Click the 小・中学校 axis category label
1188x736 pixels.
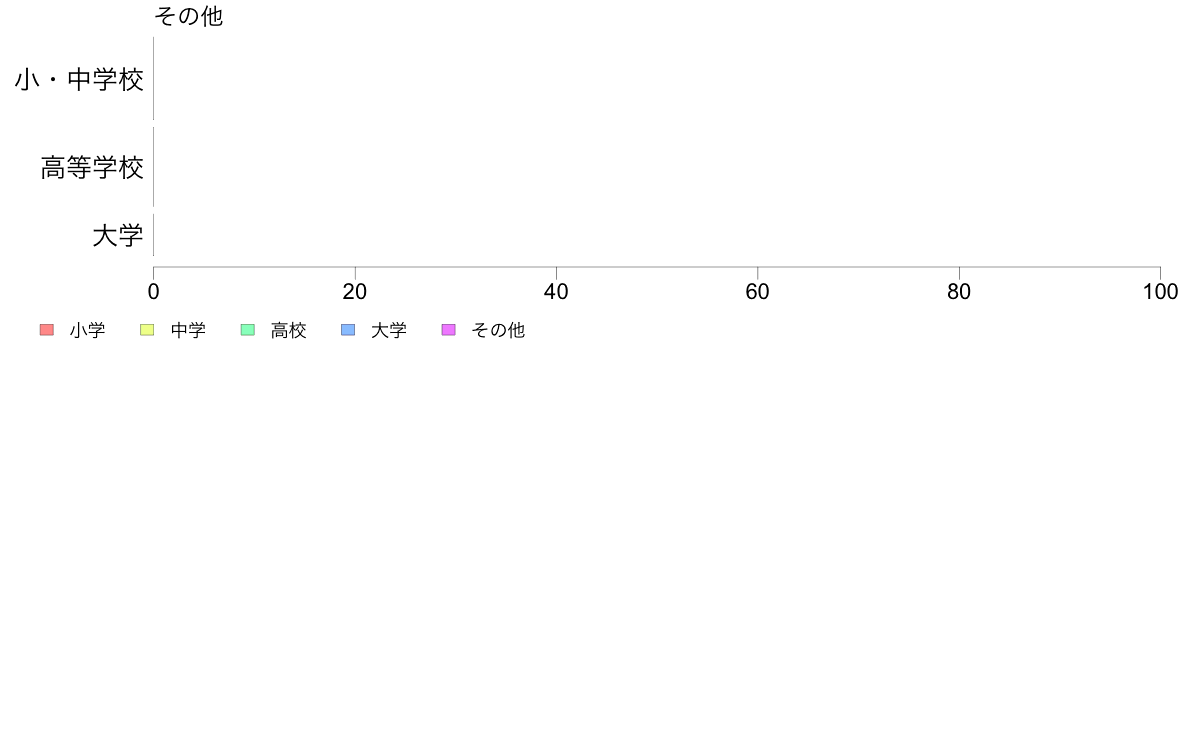(79, 80)
